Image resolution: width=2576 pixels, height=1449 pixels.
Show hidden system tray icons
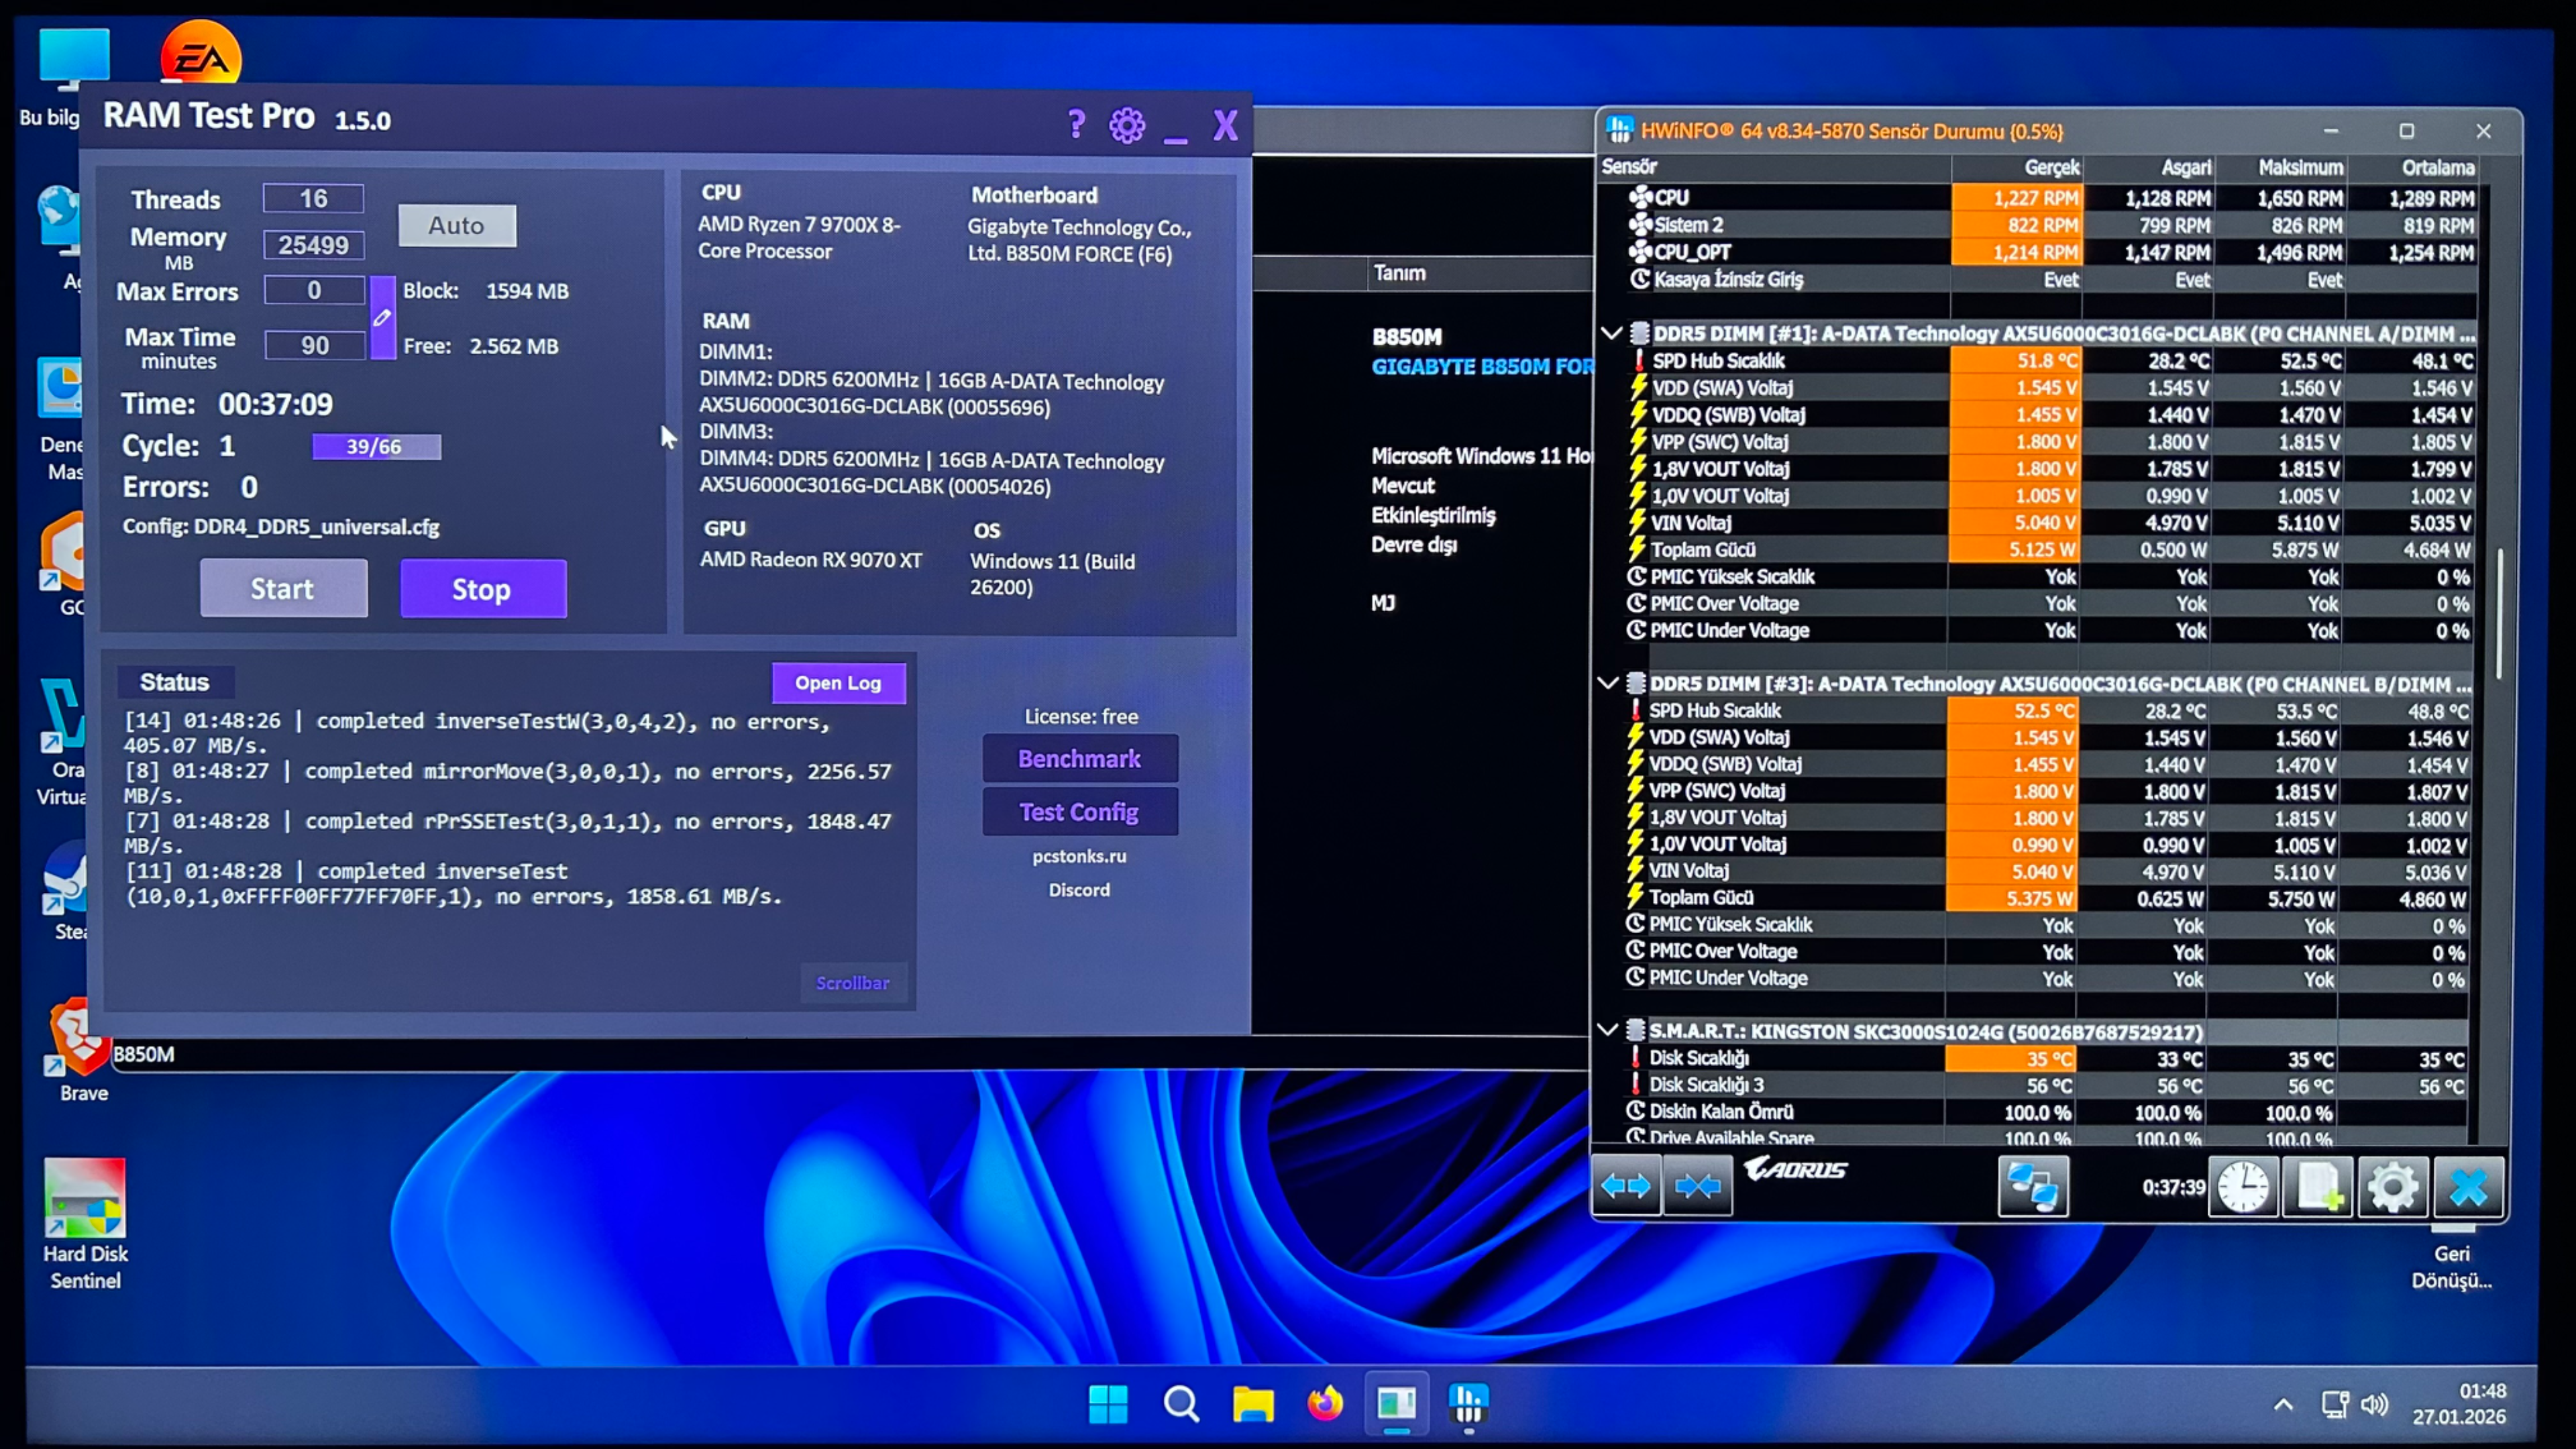[x=2283, y=1405]
